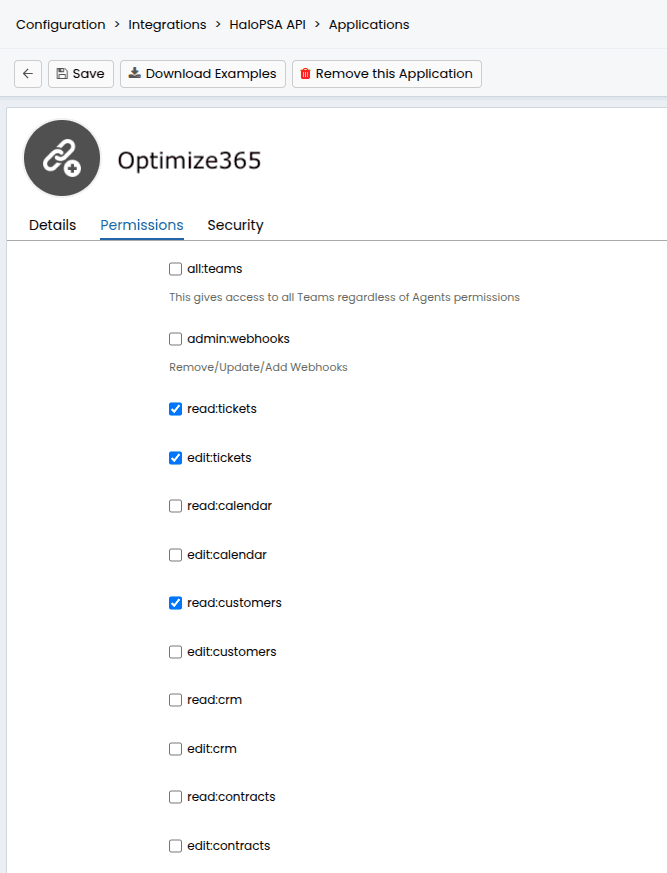
Task: Enable the read:contracts permission
Action: pyautogui.click(x=175, y=797)
